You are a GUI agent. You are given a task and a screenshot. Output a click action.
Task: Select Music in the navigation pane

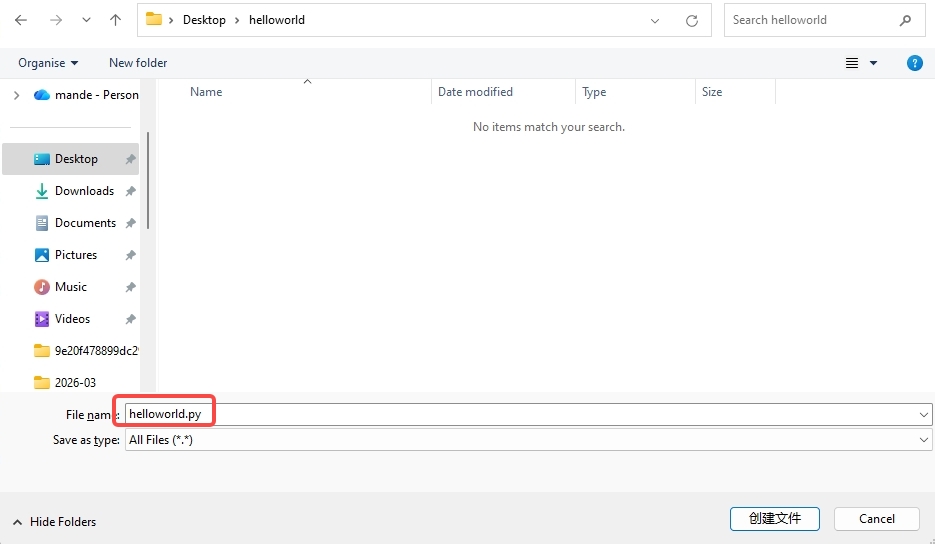(x=71, y=287)
